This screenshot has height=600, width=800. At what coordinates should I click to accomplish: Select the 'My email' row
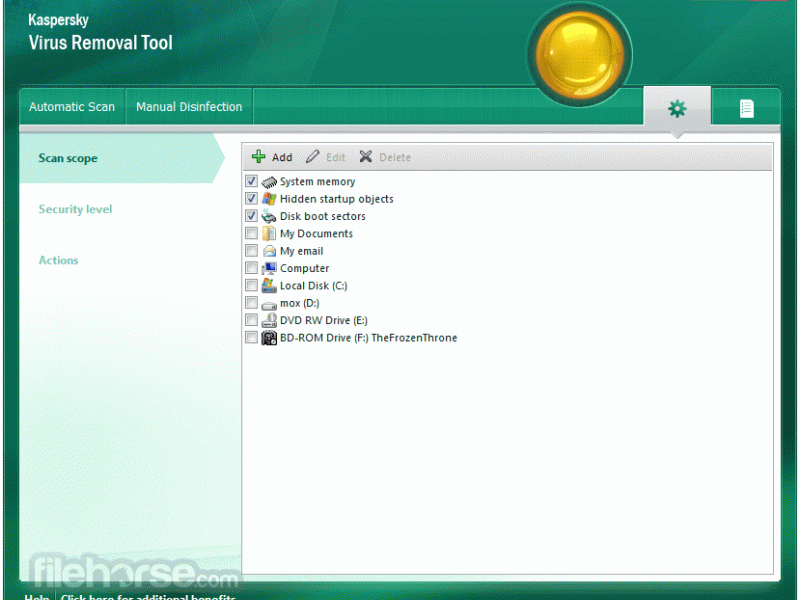[x=302, y=251]
